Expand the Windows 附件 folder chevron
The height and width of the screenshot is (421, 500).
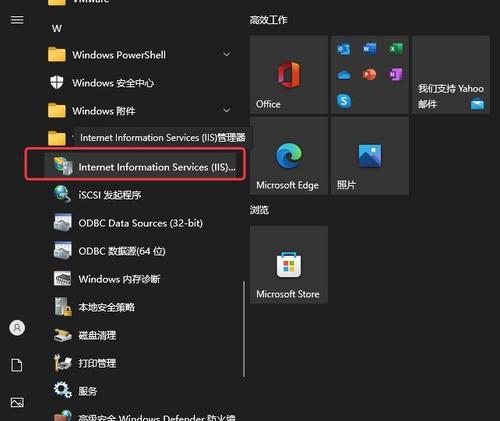click(x=227, y=110)
